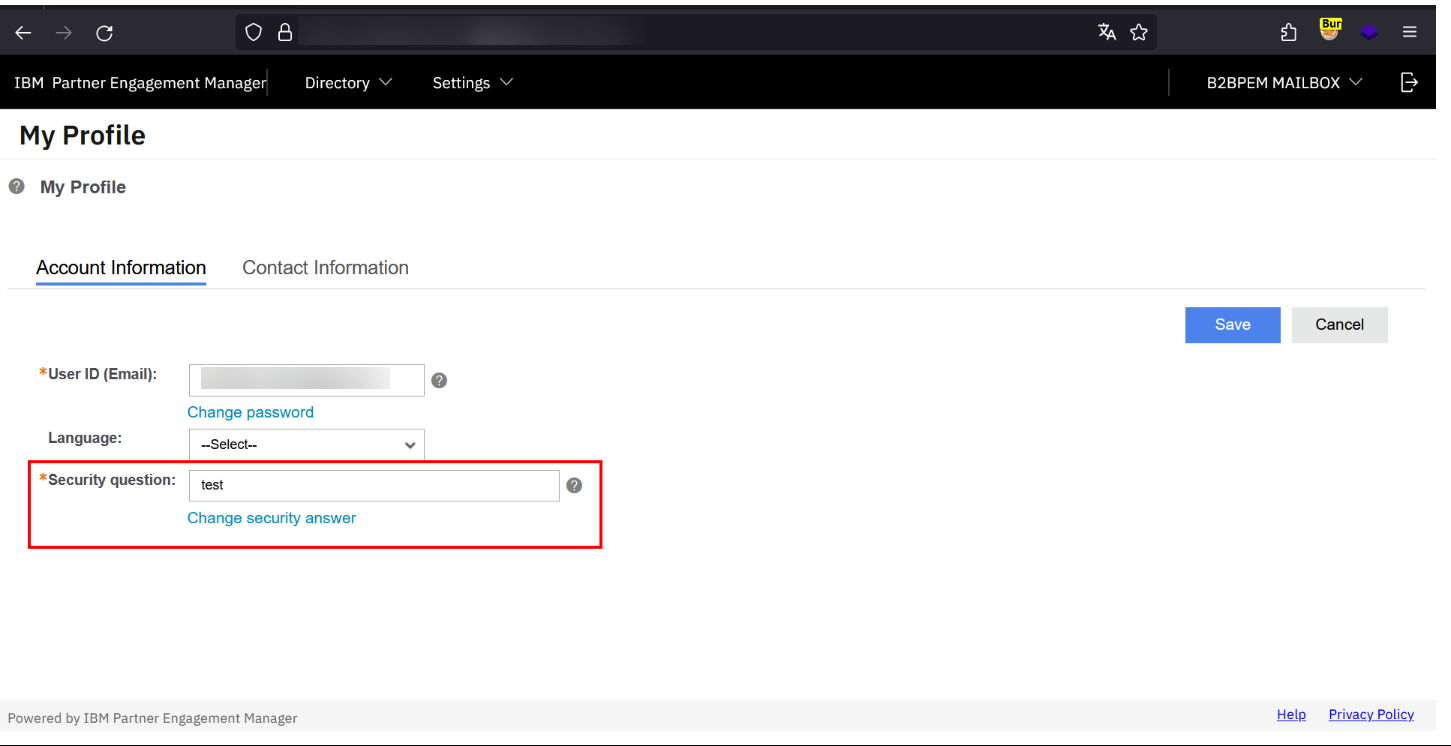Viewport: 1451px width, 746px height.
Task: Click help icon beside My Profile heading
Action: (16, 186)
